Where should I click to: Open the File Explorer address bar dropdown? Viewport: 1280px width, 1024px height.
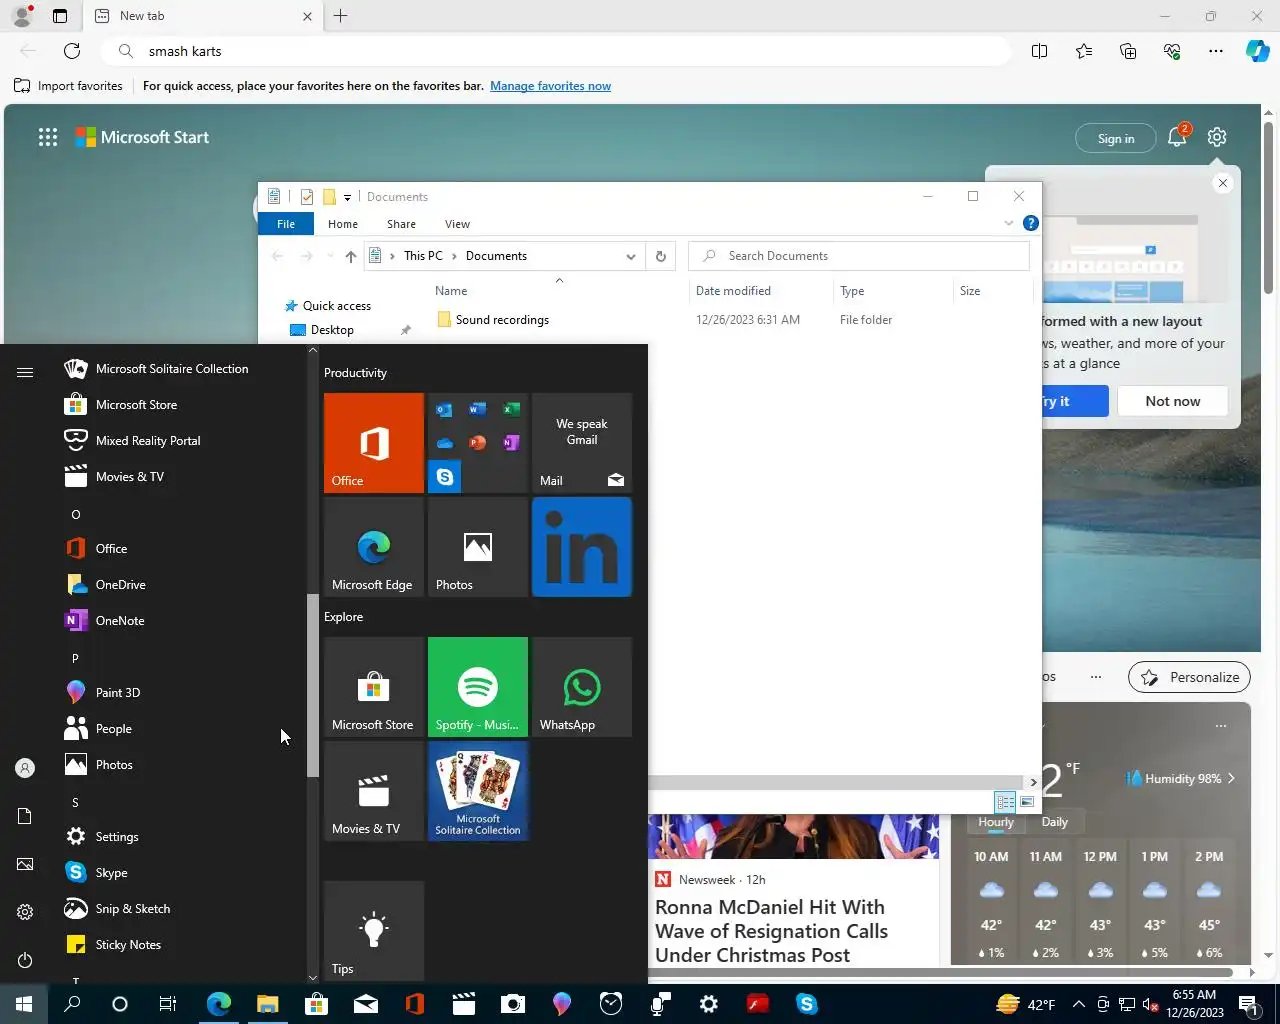[x=631, y=256]
